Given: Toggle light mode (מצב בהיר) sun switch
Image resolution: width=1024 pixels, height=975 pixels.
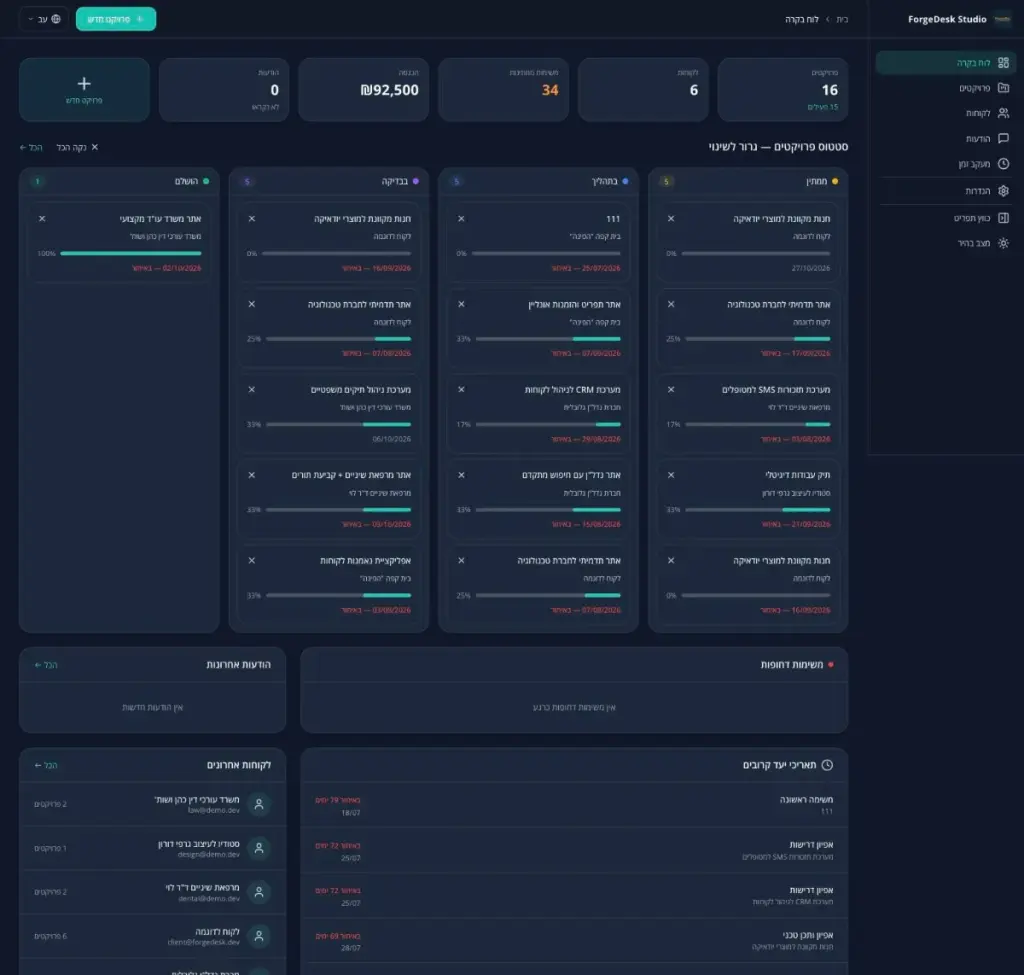Looking at the screenshot, I should coord(1003,243).
